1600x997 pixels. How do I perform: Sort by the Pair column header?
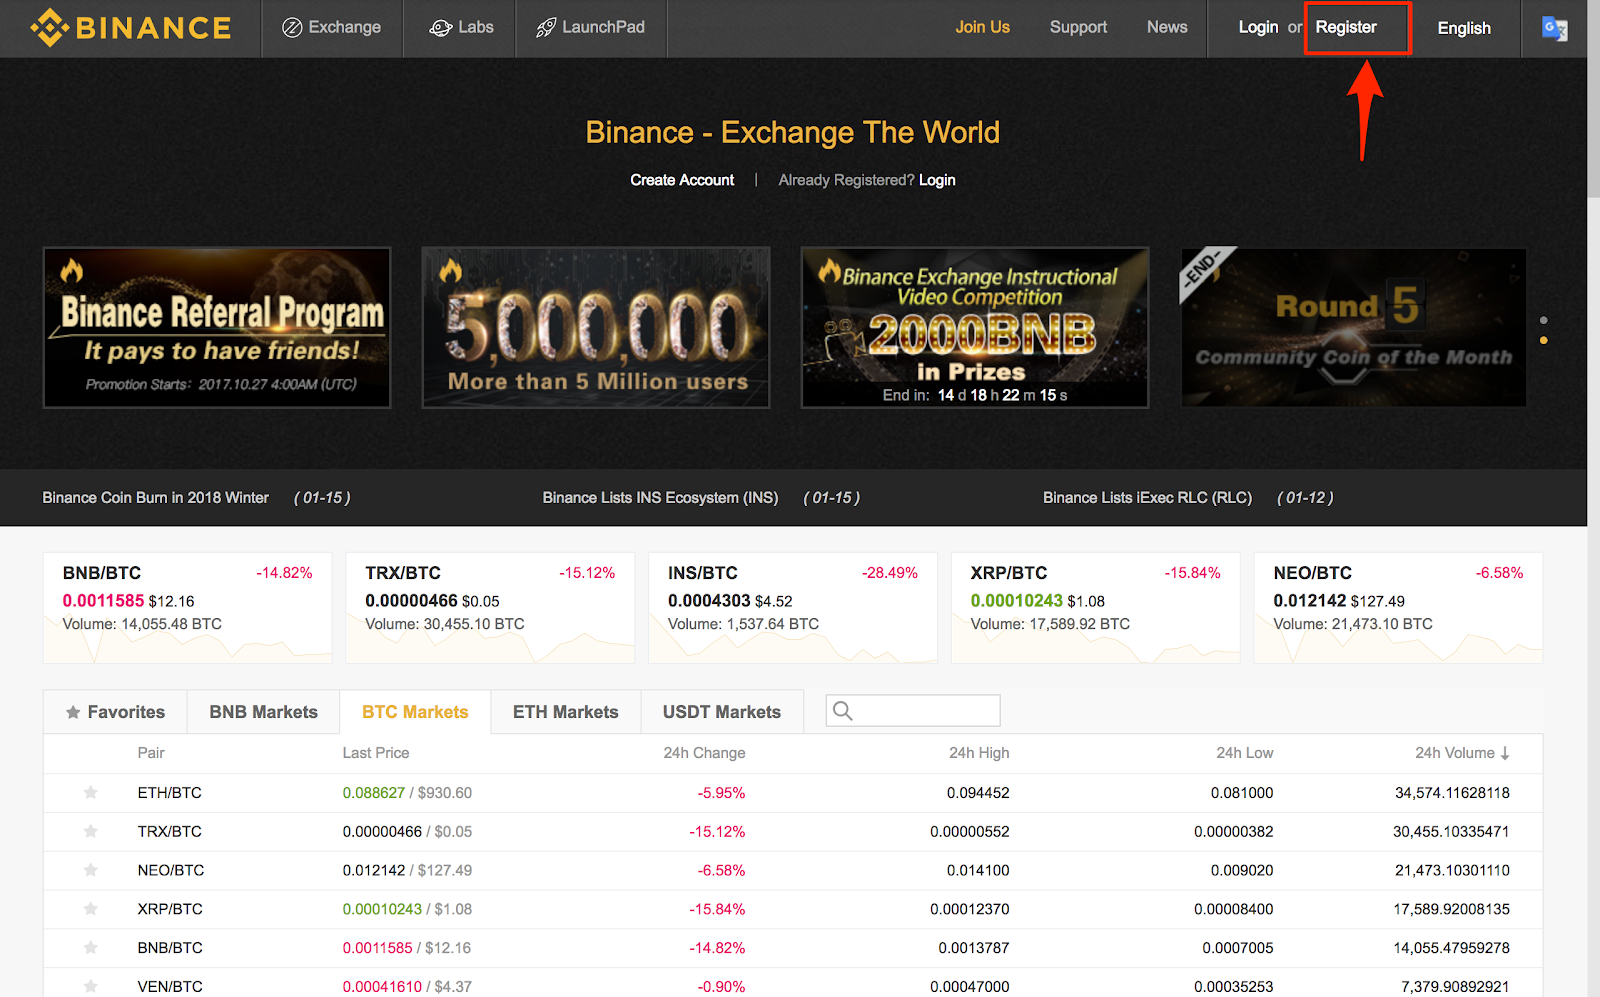151,753
